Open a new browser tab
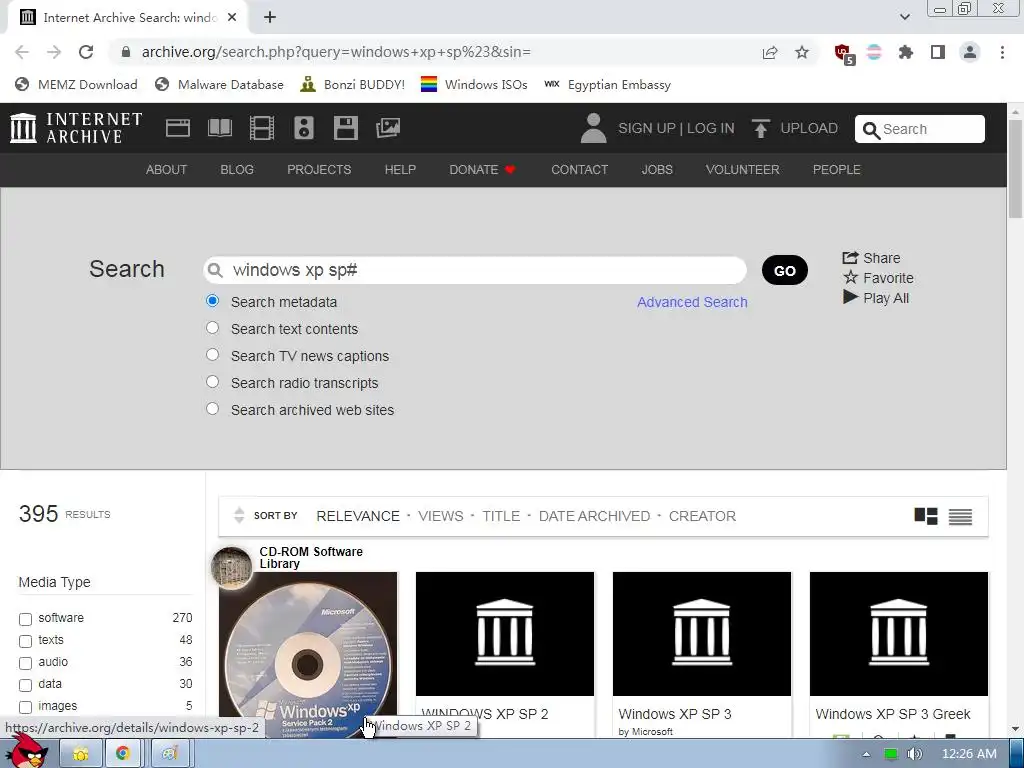Image resolution: width=1024 pixels, height=768 pixels. (x=270, y=18)
